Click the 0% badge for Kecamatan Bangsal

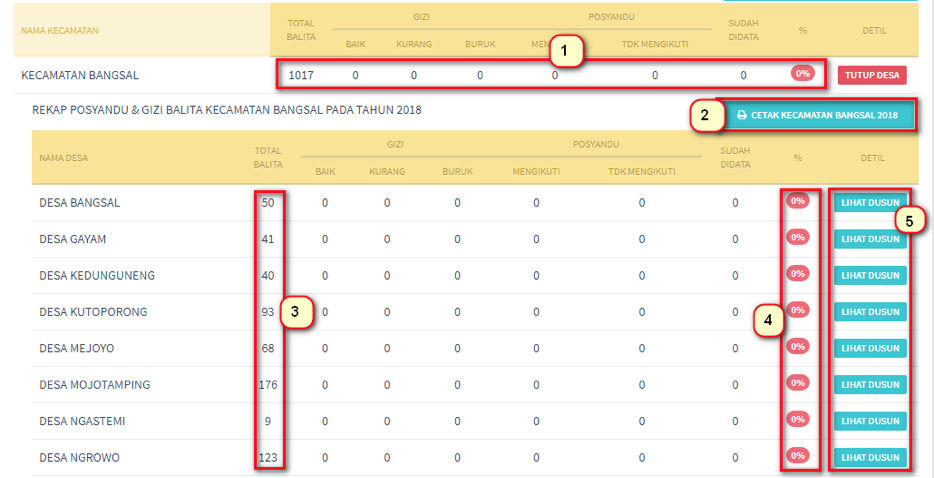(x=802, y=74)
